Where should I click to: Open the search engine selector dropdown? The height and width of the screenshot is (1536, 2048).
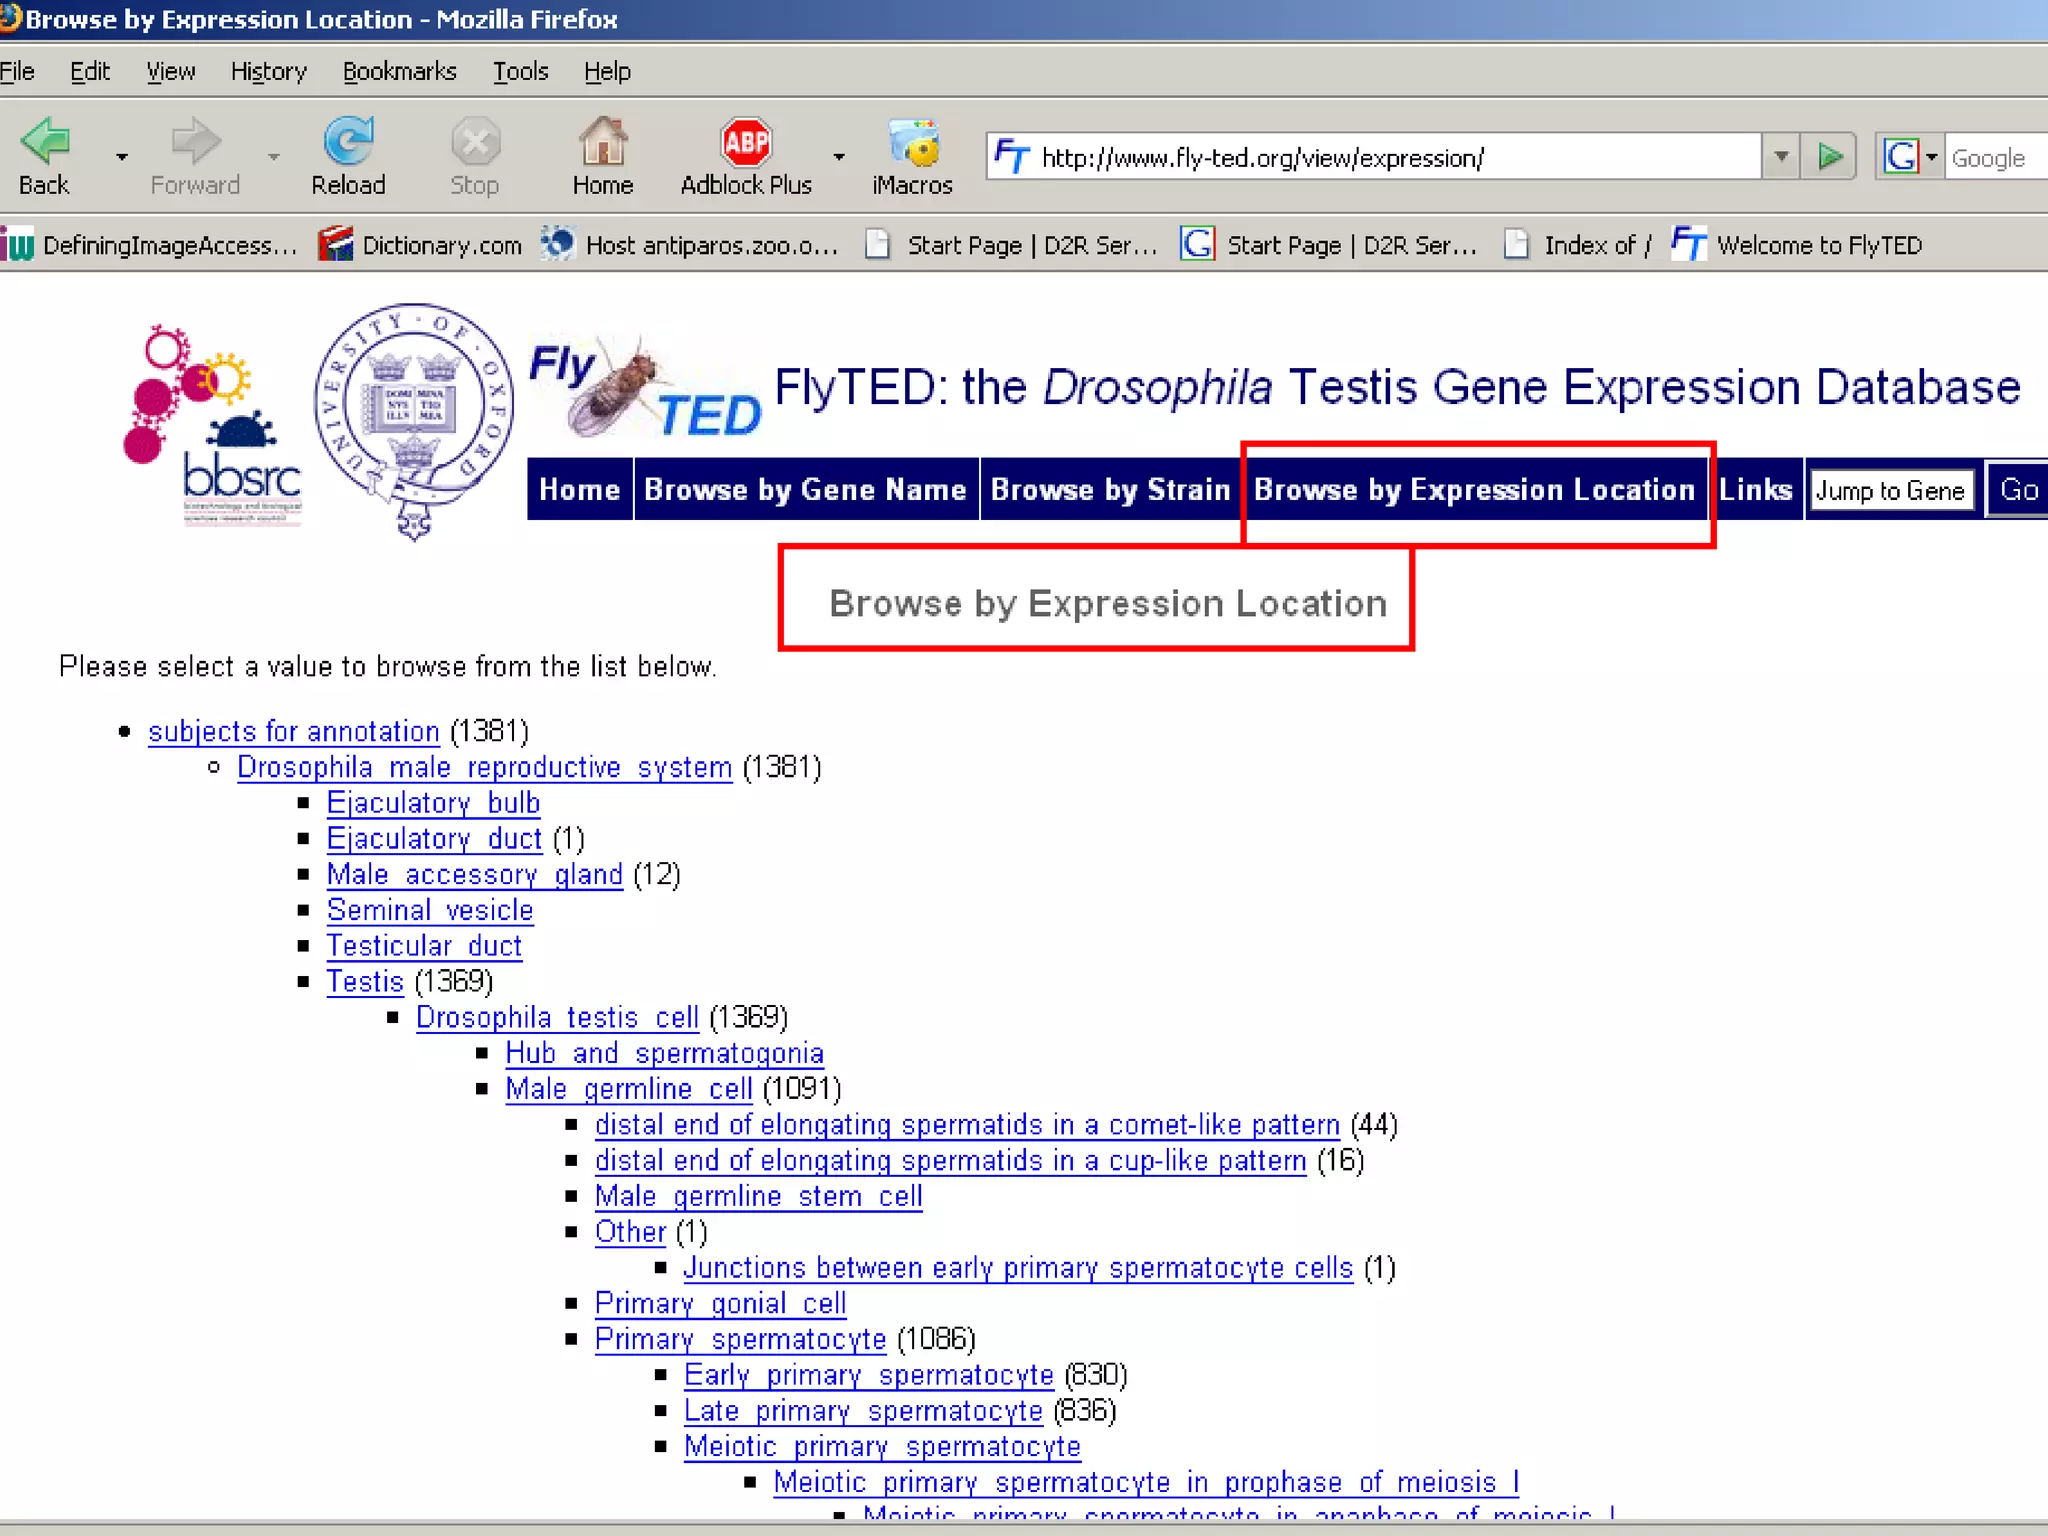coord(1932,157)
